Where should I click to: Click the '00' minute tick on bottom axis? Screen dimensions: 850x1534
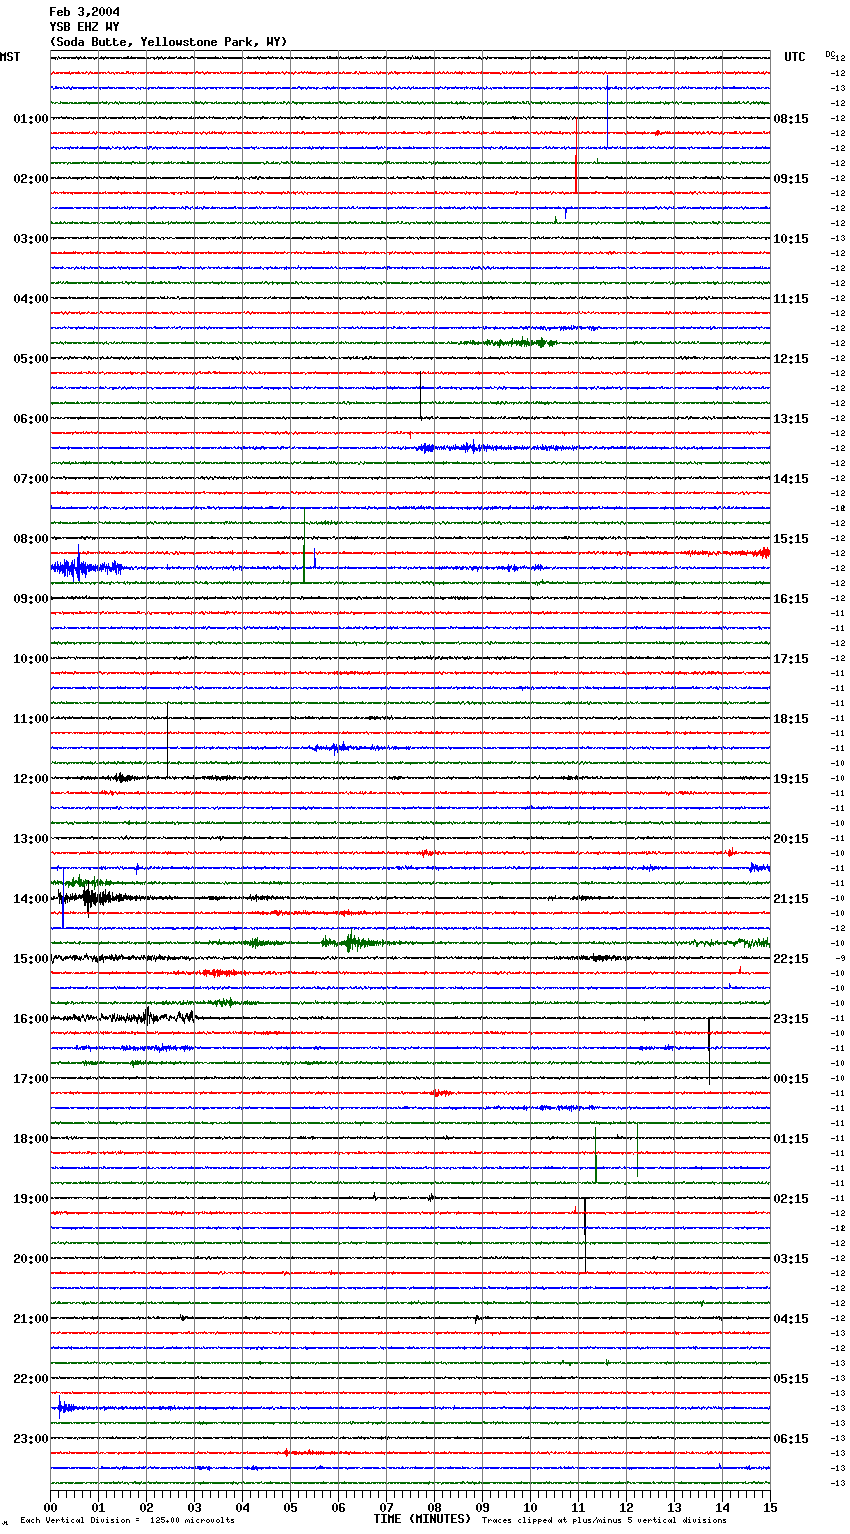(50, 1507)
